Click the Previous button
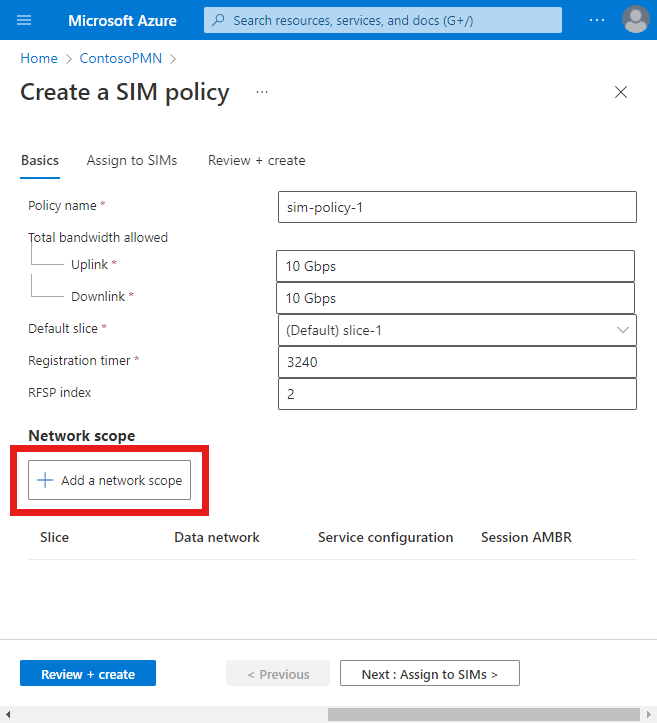This screenshot has height=723, width=657. 278,673
